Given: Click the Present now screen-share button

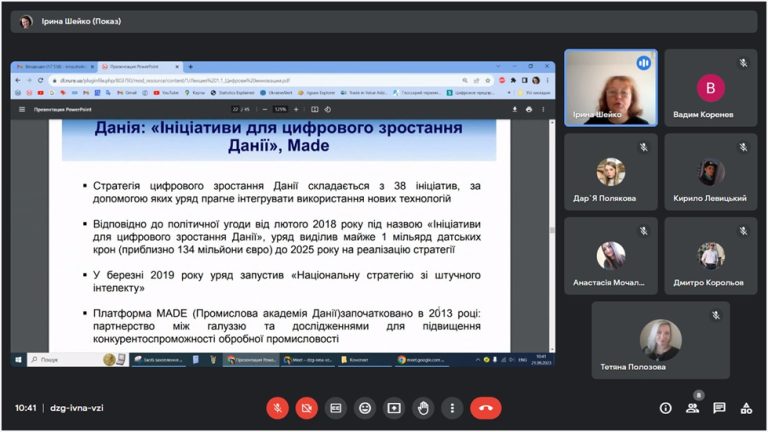Looking at the screenshot, I should tap(394, 408).
